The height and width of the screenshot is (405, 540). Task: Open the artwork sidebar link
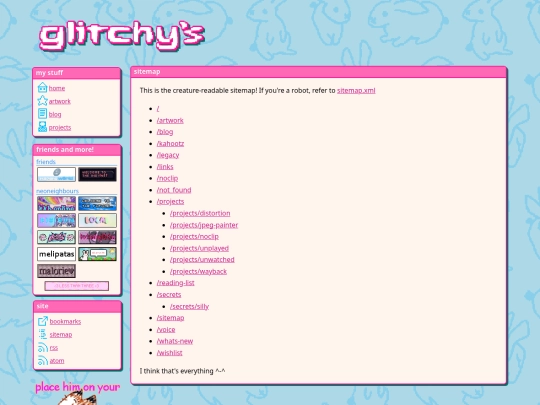60,101
